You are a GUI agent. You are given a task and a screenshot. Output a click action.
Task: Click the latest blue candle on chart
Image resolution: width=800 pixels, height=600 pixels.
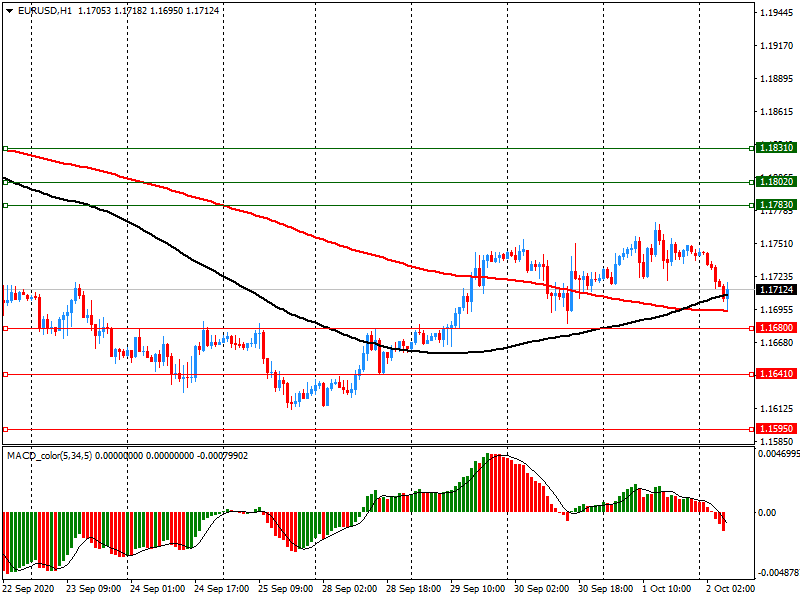[x=728, y=292]
